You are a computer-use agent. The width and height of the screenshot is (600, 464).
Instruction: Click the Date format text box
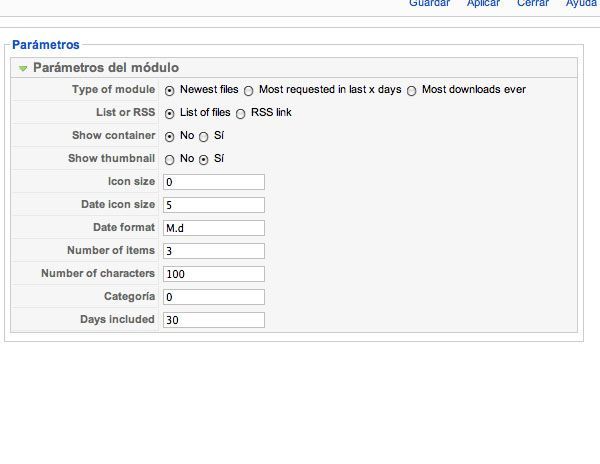point(214,228)
